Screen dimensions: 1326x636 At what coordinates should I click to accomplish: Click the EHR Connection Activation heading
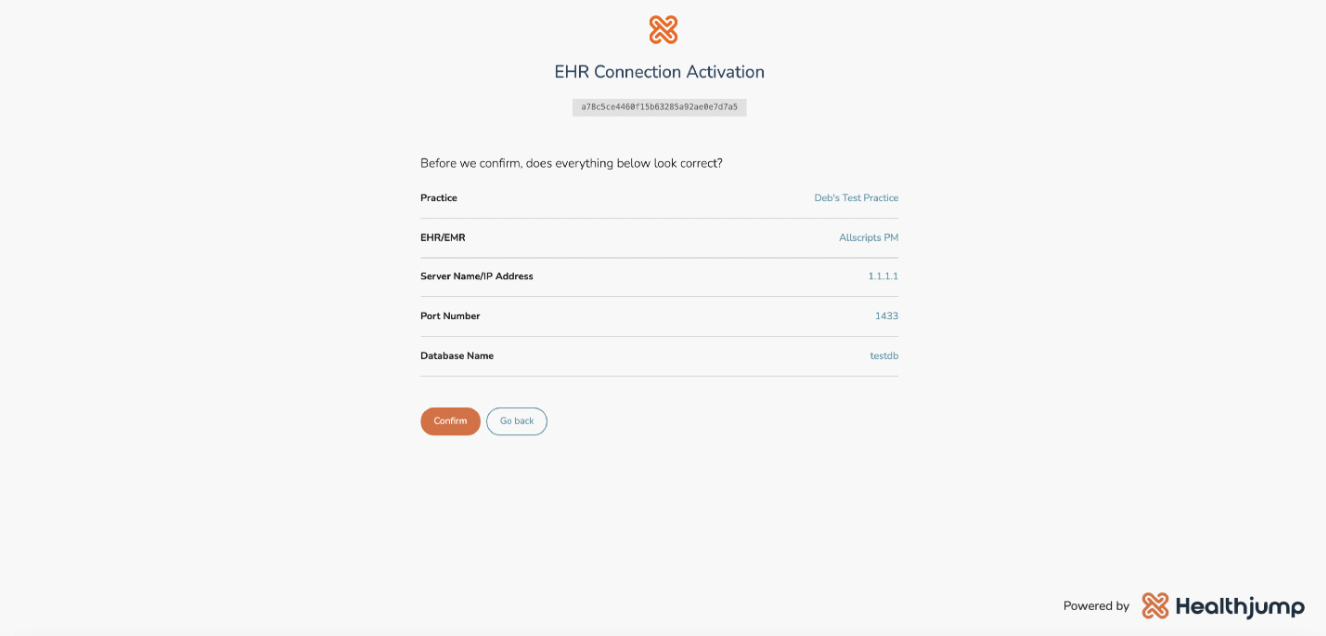(x=660, y=72)
